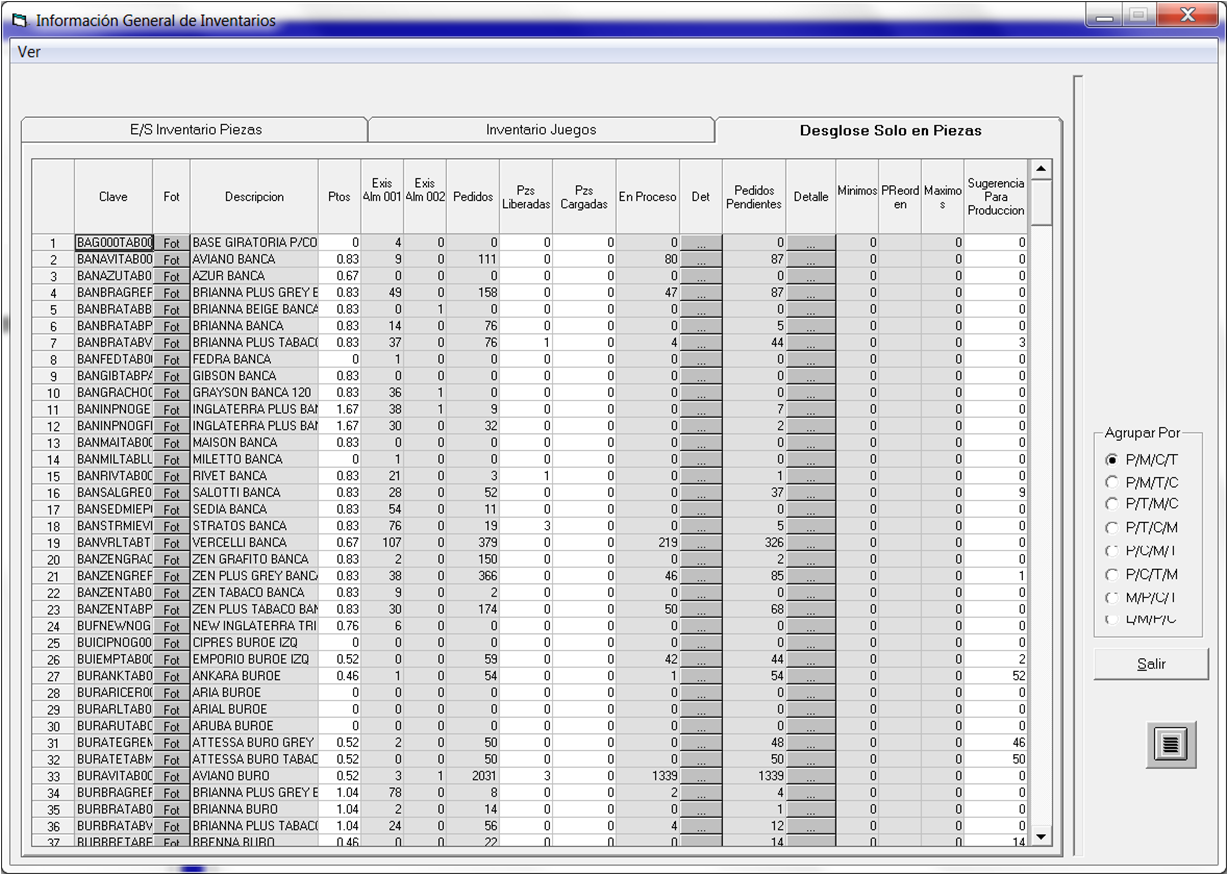Screen dimensions: 1228x875
Task: Open Detalle for SALOTTI BANCA row
Action: point(811,492)
